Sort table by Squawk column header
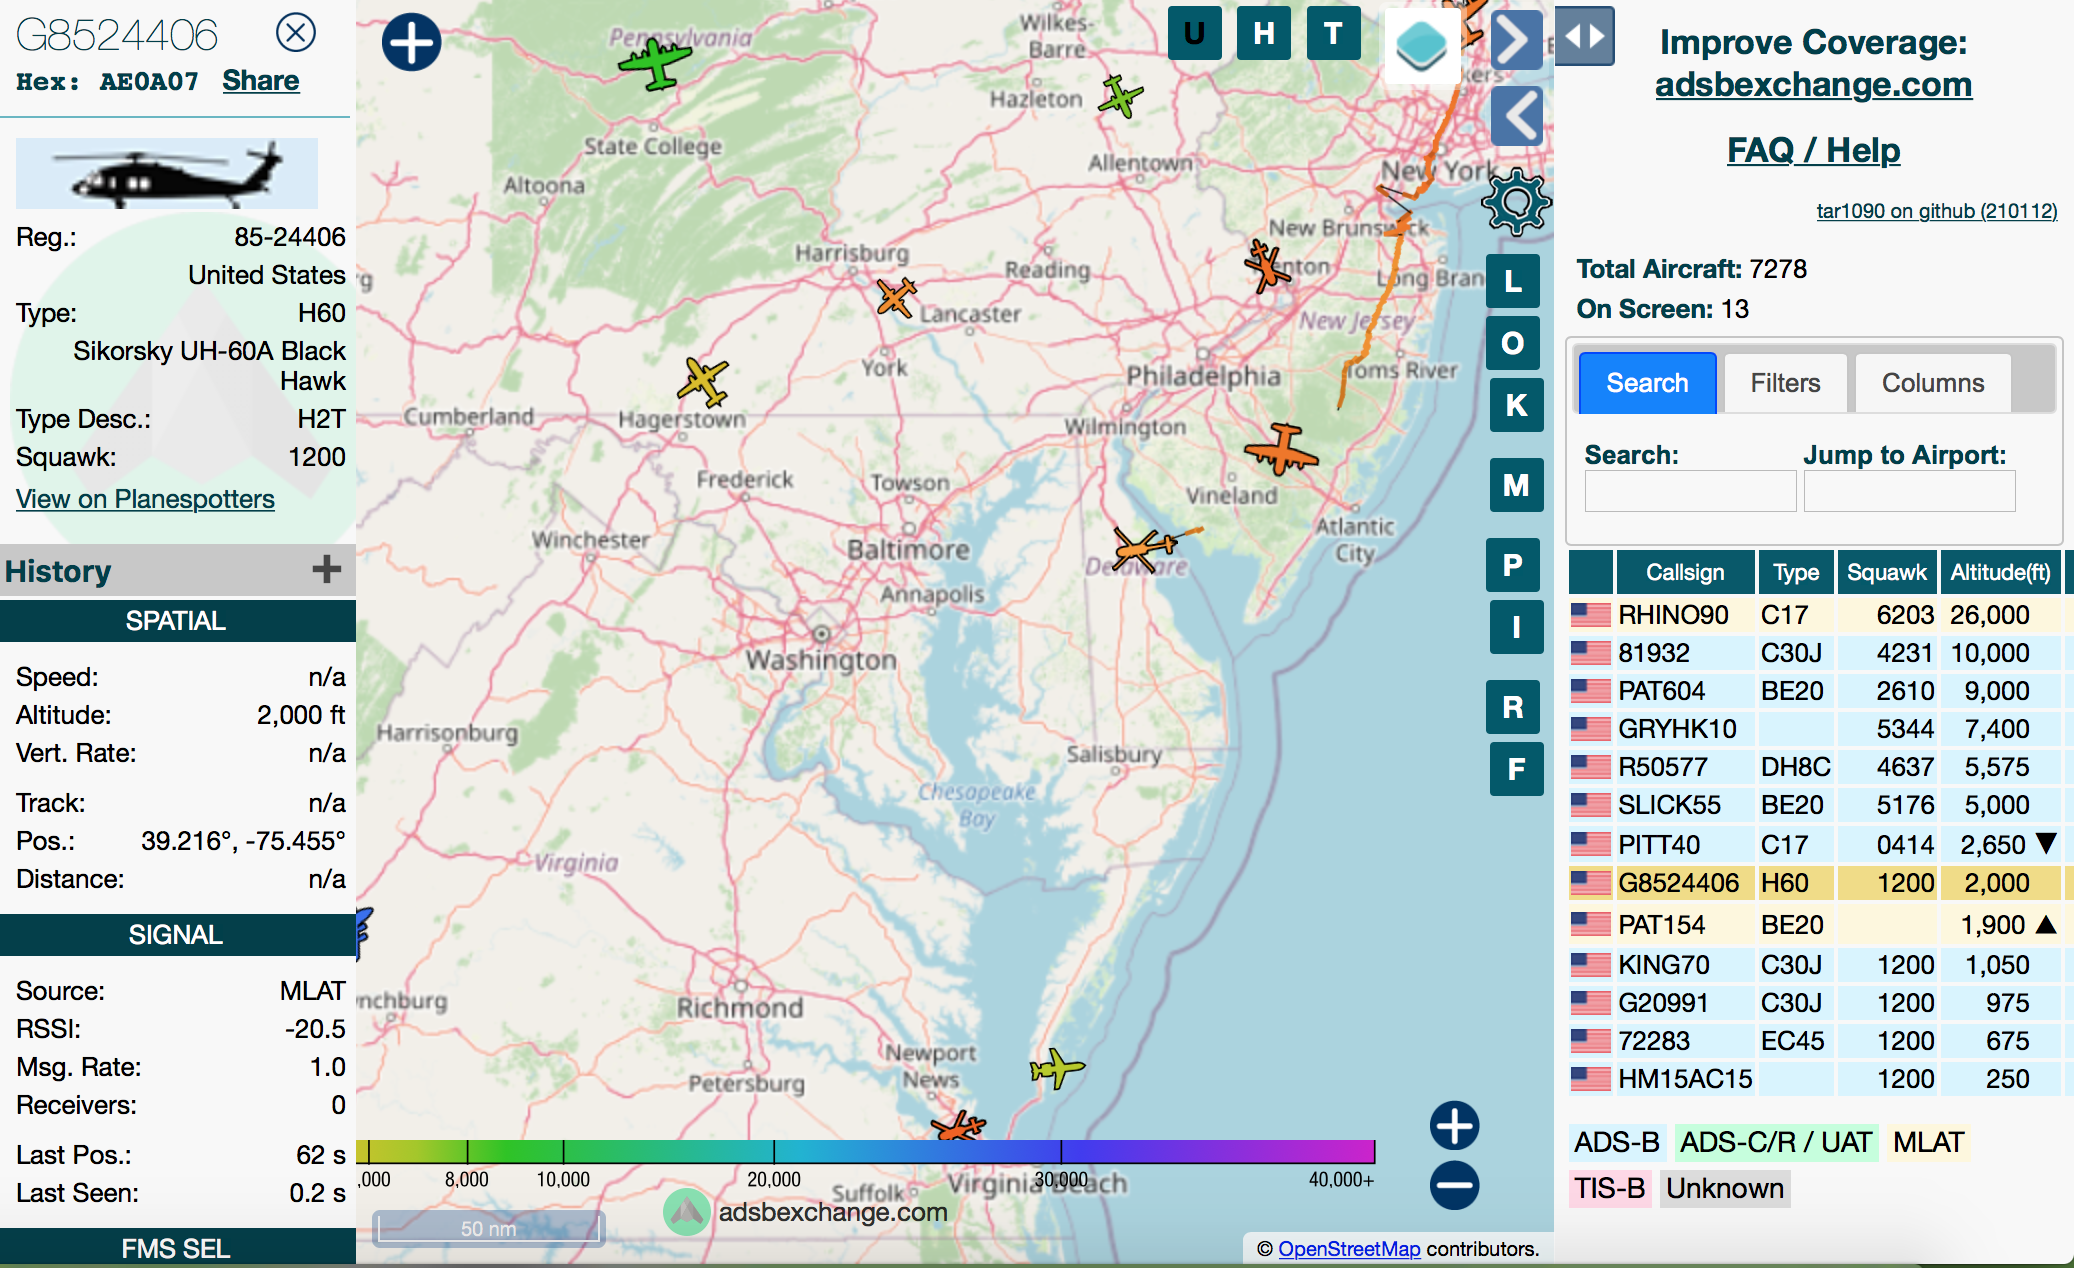2074x1268 pixels. pyautogui.click(x=1886, y=572)
